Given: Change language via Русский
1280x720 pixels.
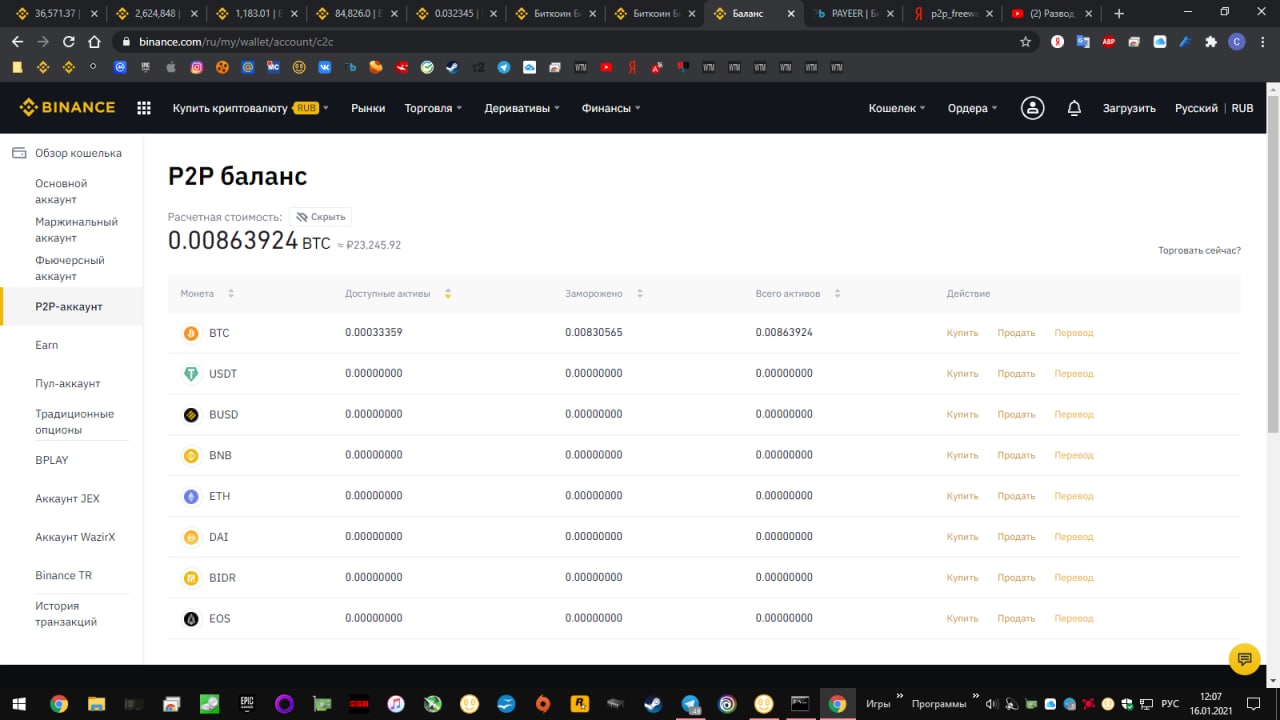Looking at the screenshot, I should coord(1196,108).
